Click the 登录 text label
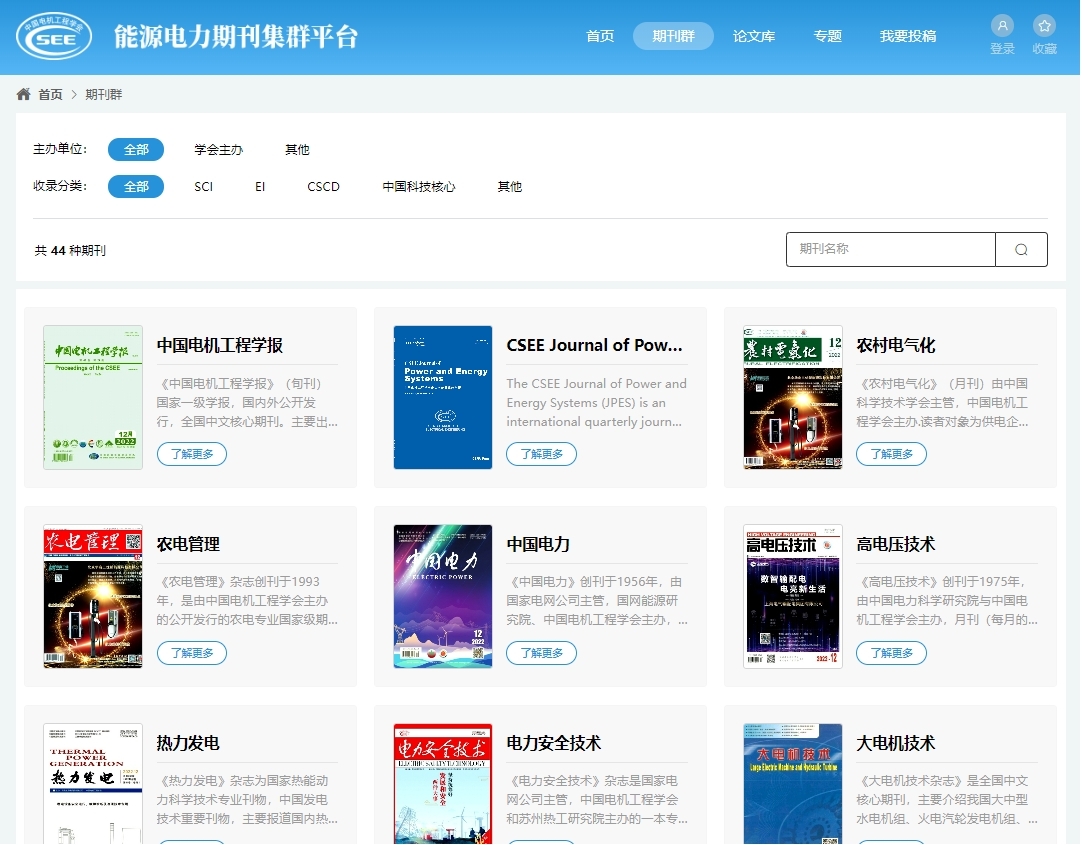 [x=1002, y=49]
